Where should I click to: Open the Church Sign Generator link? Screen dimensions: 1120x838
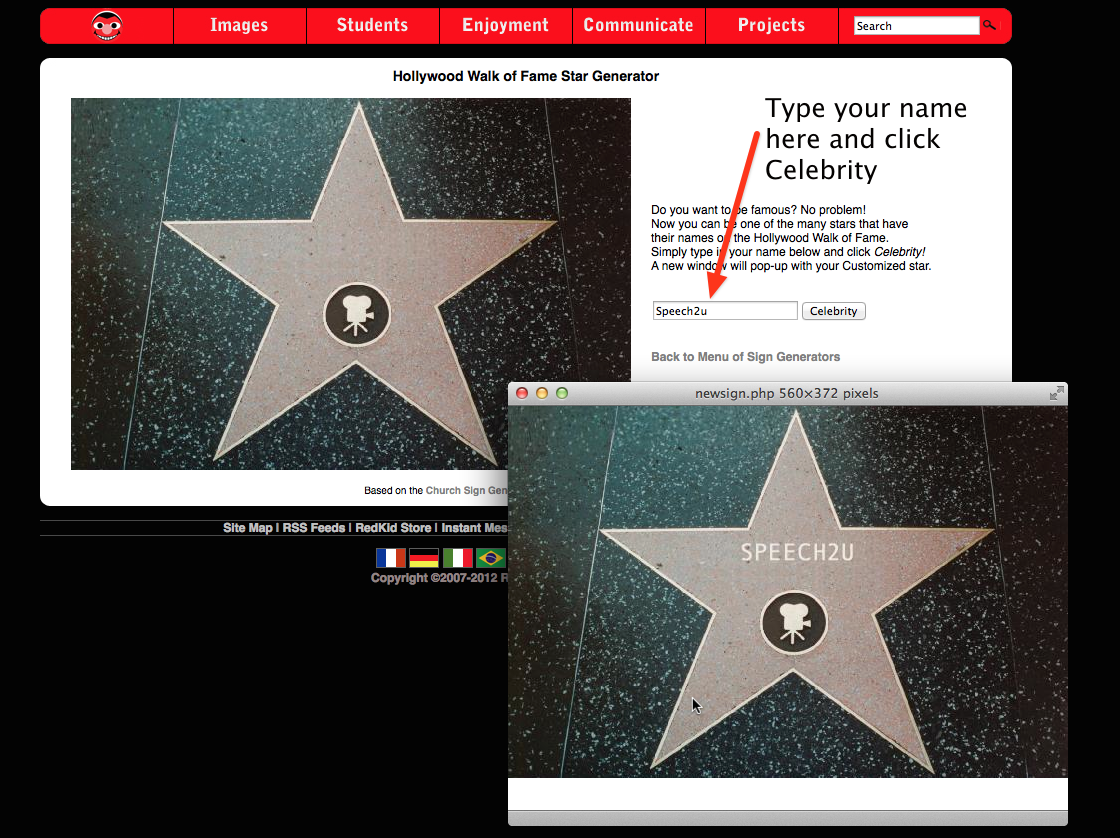pos(466,490)
